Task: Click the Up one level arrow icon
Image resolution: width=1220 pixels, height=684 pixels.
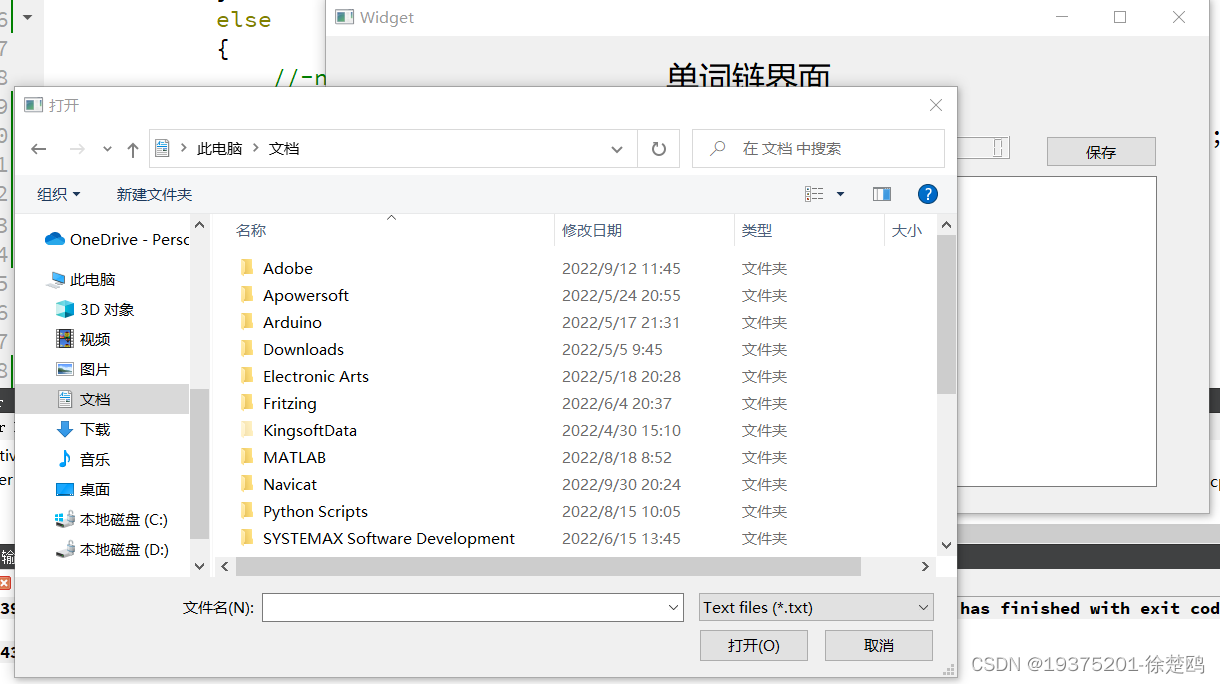Action: coord(132,149)
